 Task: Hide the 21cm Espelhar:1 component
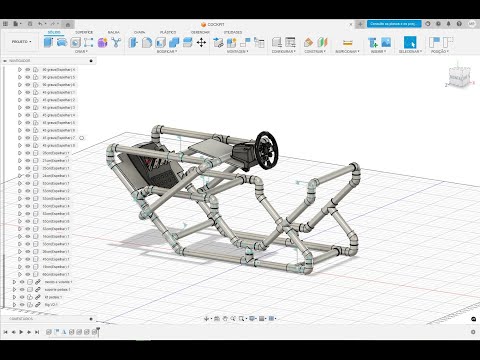[x=28, y=161]
